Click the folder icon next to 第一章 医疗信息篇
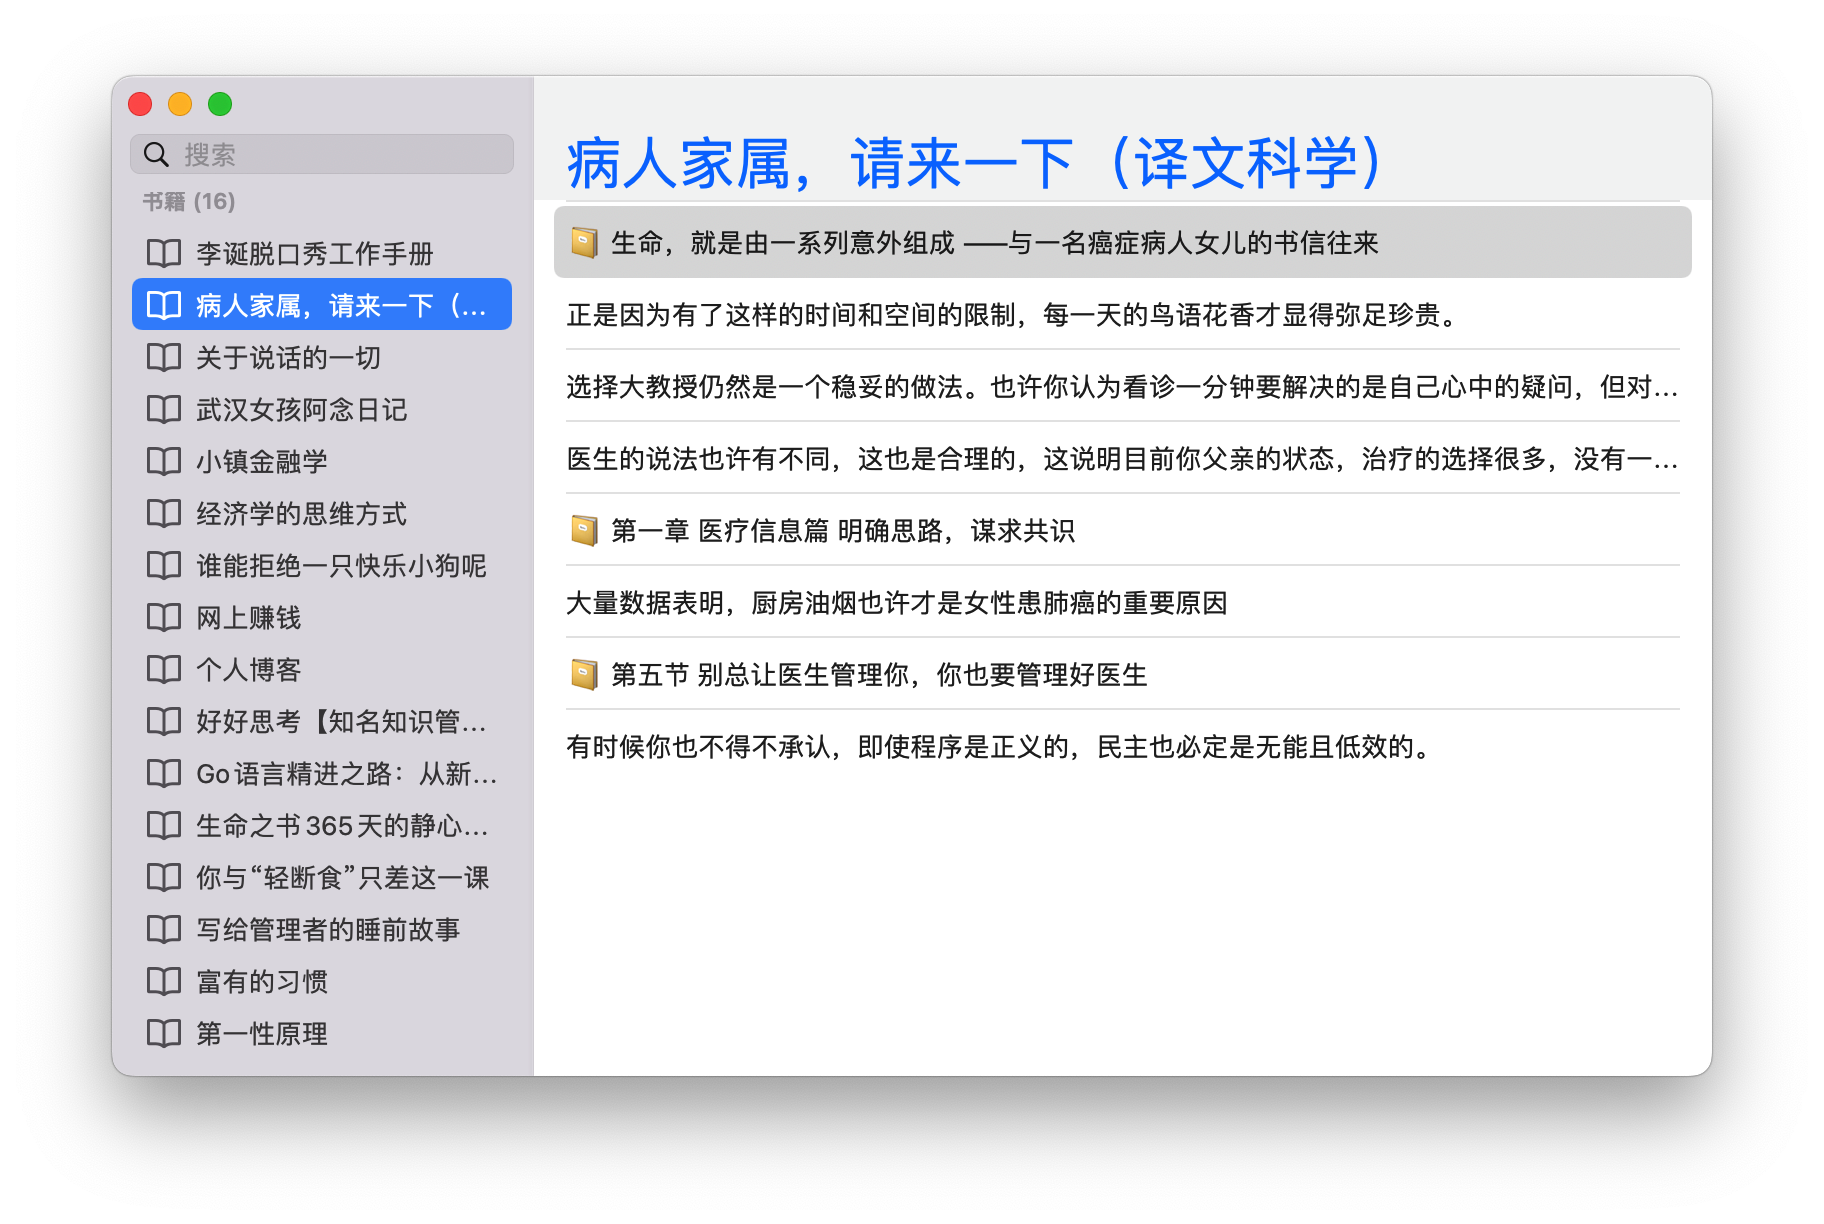1824x1224 pixels. point(583,531)
